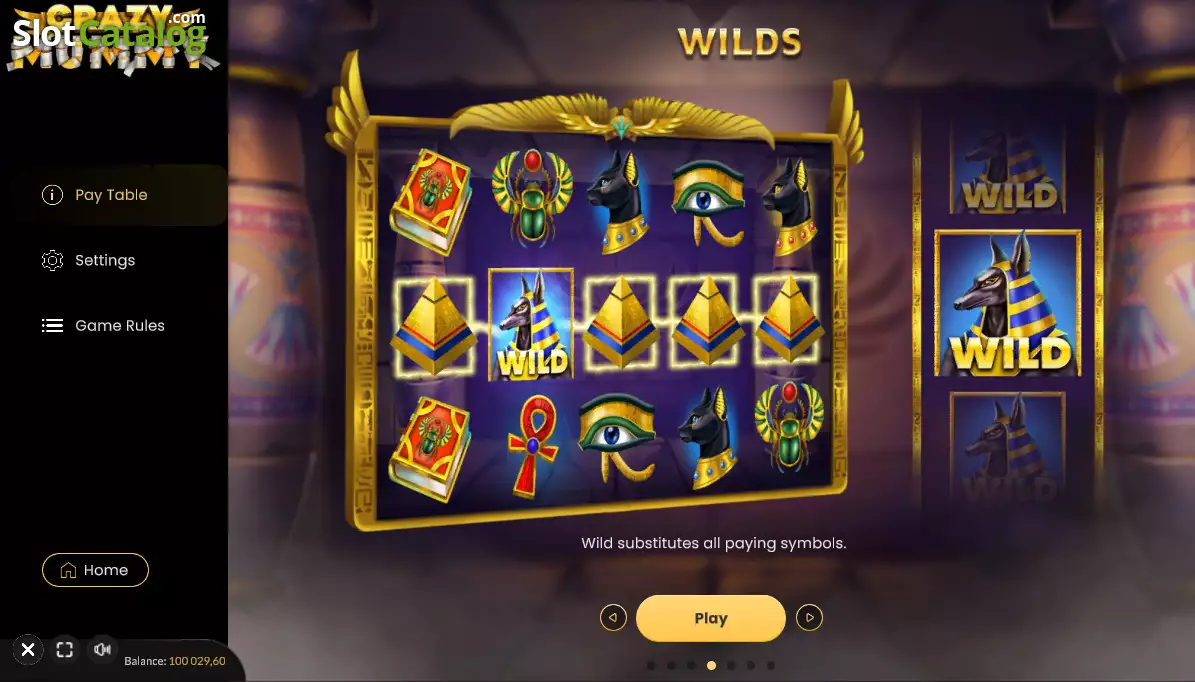The image size is (1195, 682).
Task: Go to previous paytable page arrow
Action: (x=613, y=617)
